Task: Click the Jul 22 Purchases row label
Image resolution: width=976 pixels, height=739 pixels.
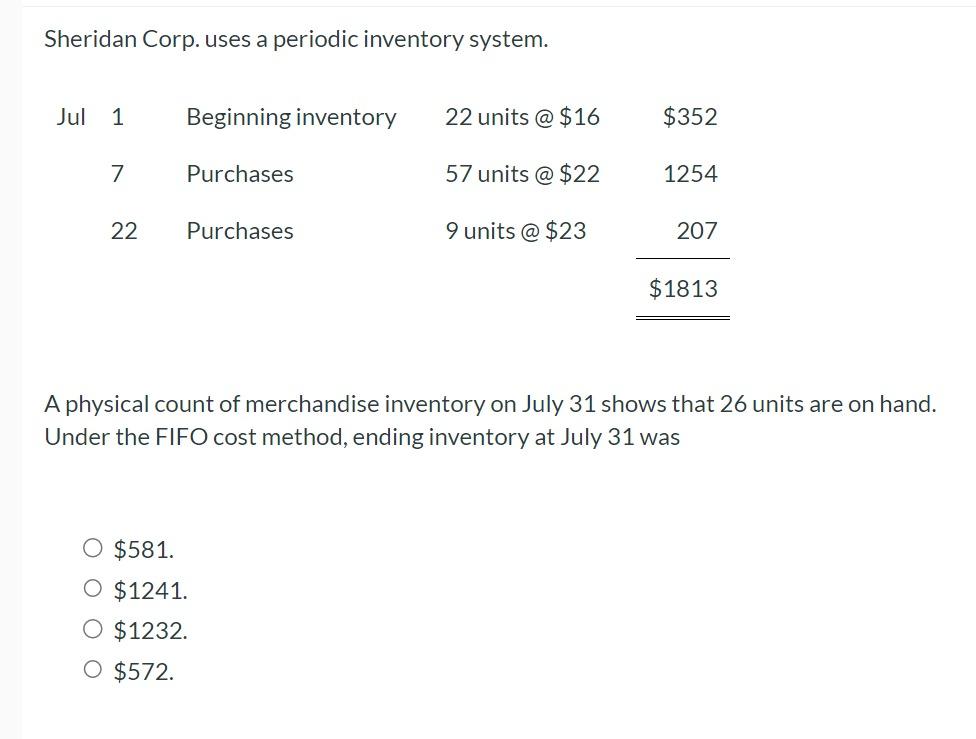Action: pyautogui.click(x=239, y=231)
